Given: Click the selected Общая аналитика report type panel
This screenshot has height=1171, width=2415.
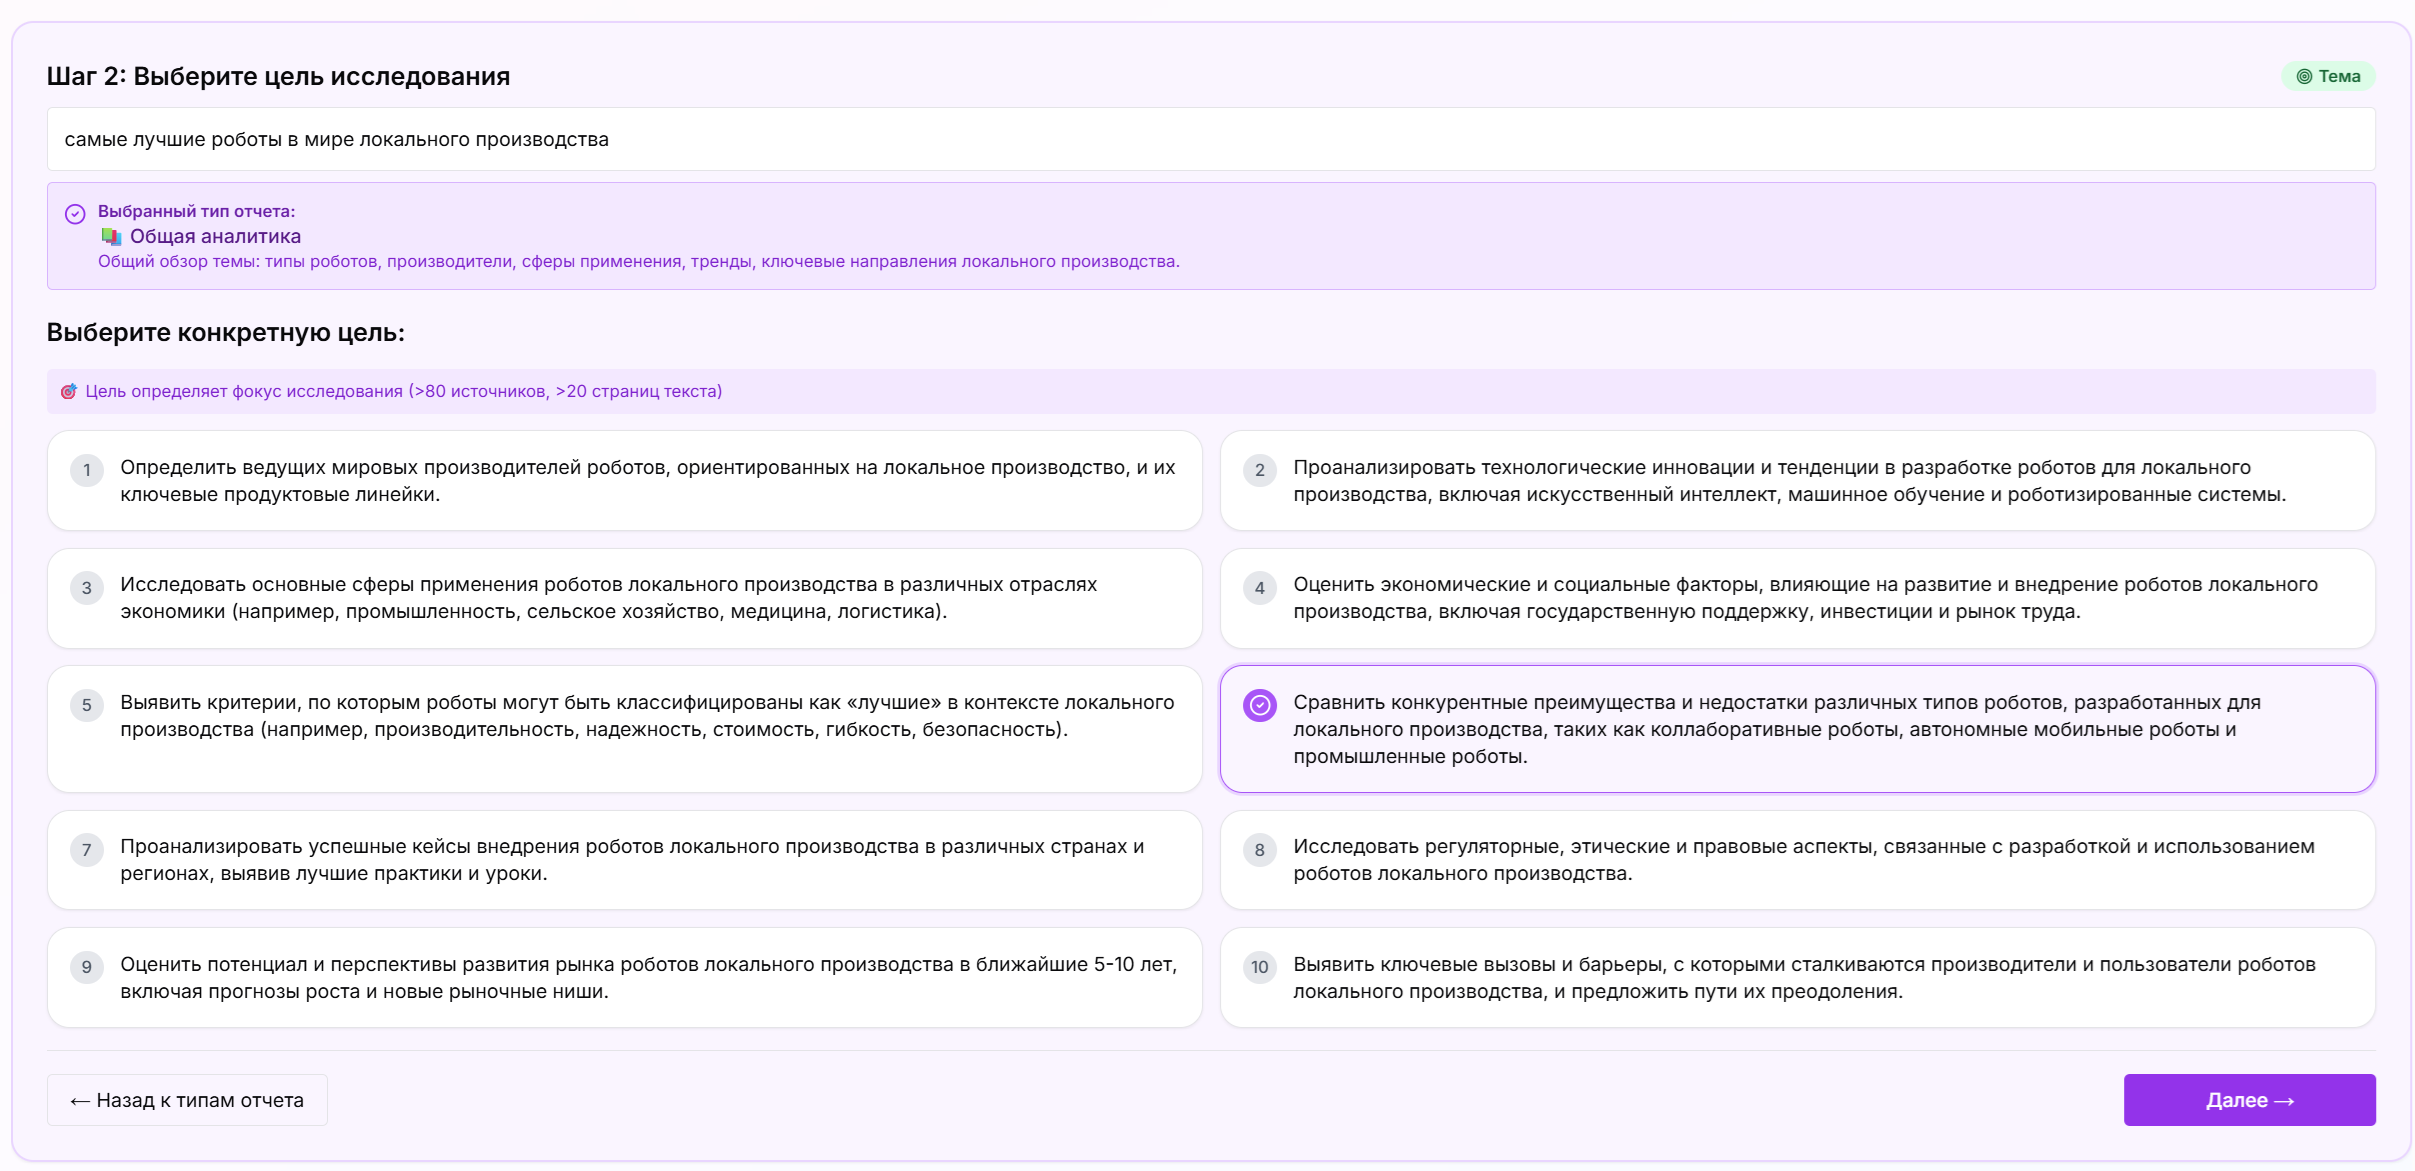Looking at the screenshot, I should [x=1210, y=237].
